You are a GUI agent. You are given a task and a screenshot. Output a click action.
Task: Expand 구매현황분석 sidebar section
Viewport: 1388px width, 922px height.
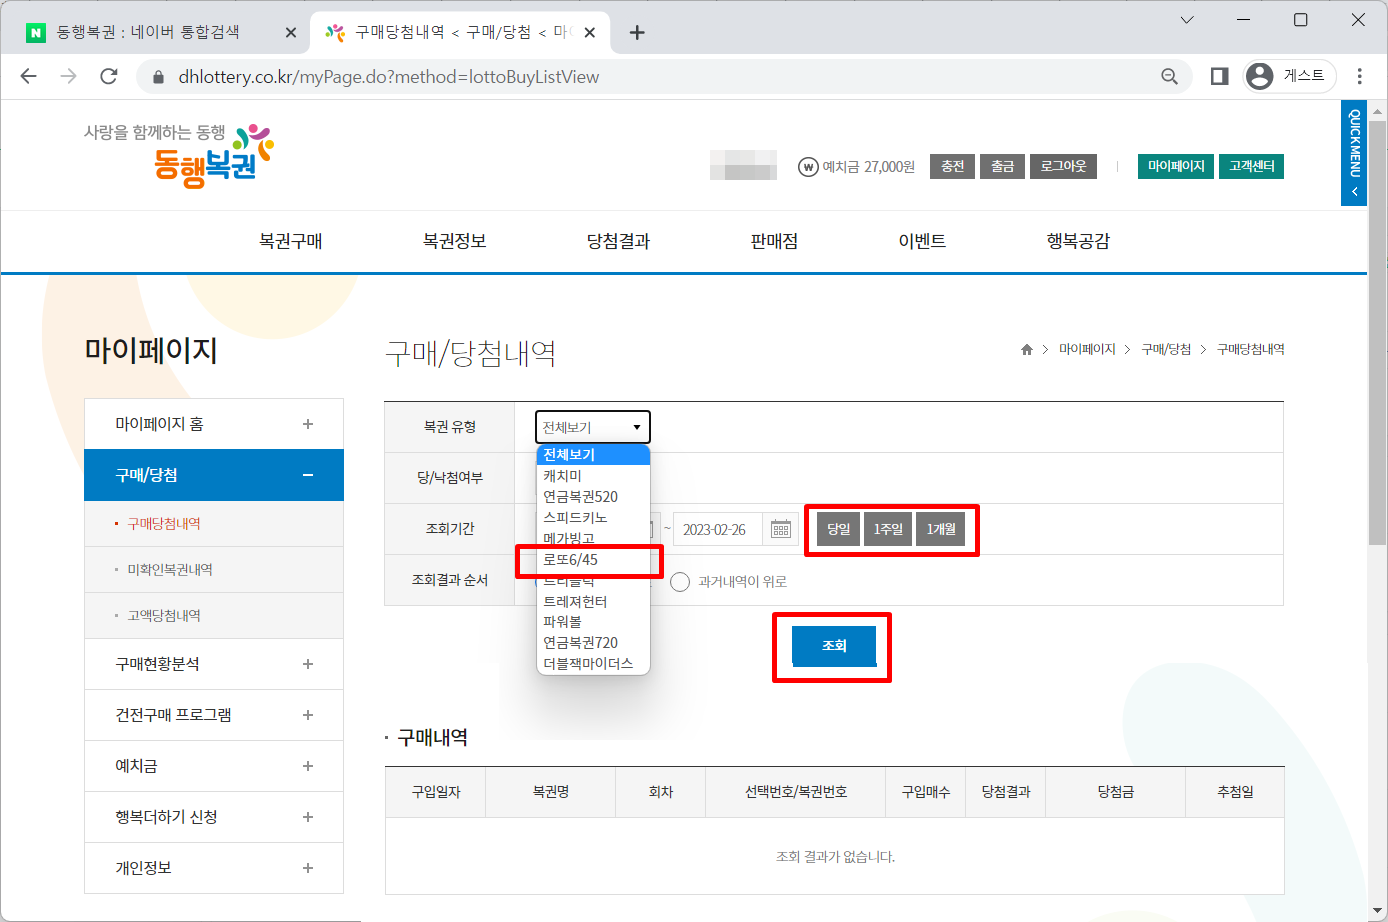(214, 664)
